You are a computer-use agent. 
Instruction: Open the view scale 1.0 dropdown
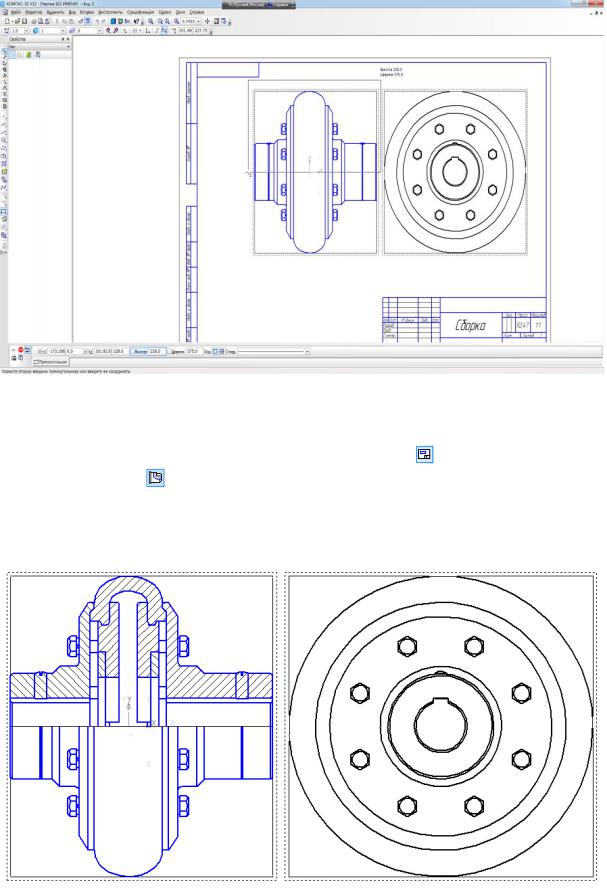point(27,30)
